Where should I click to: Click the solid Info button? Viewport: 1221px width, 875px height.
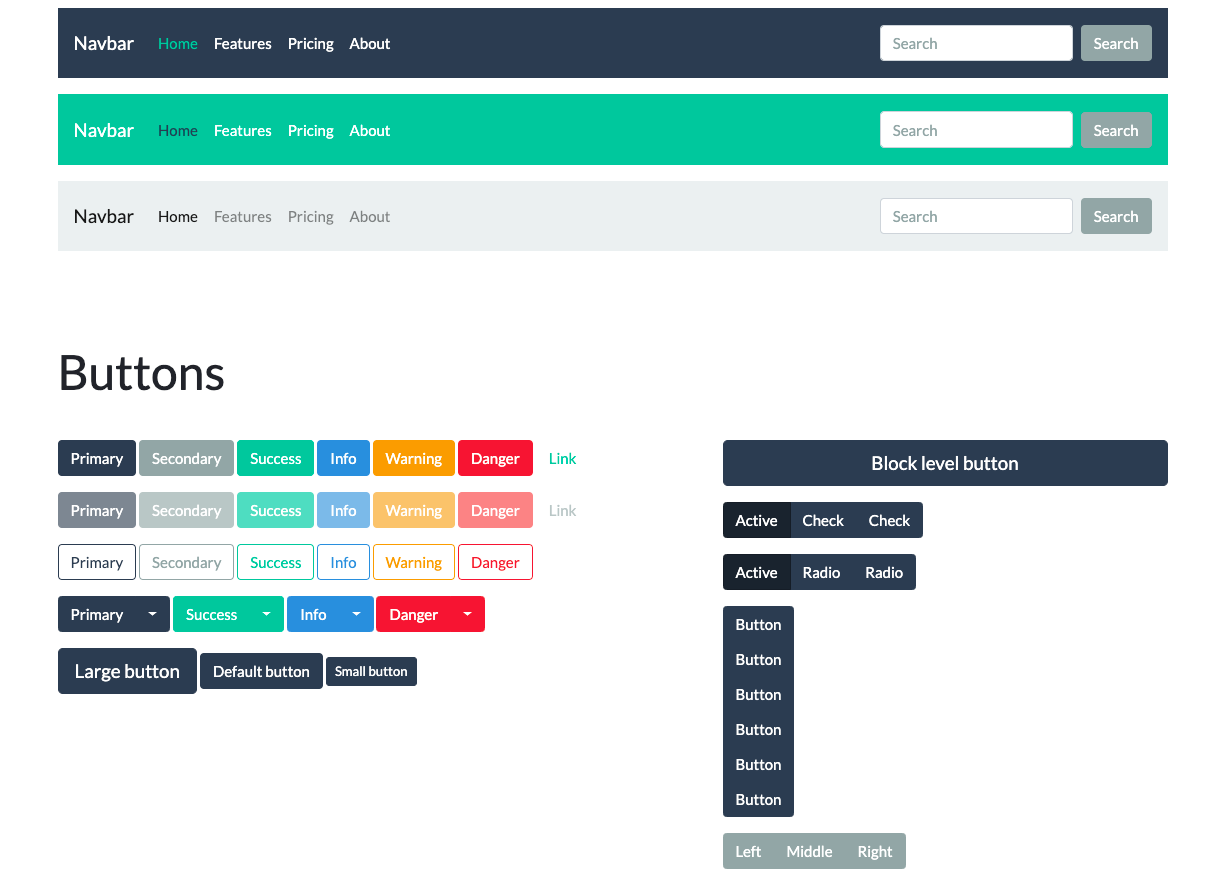(343, 458)
